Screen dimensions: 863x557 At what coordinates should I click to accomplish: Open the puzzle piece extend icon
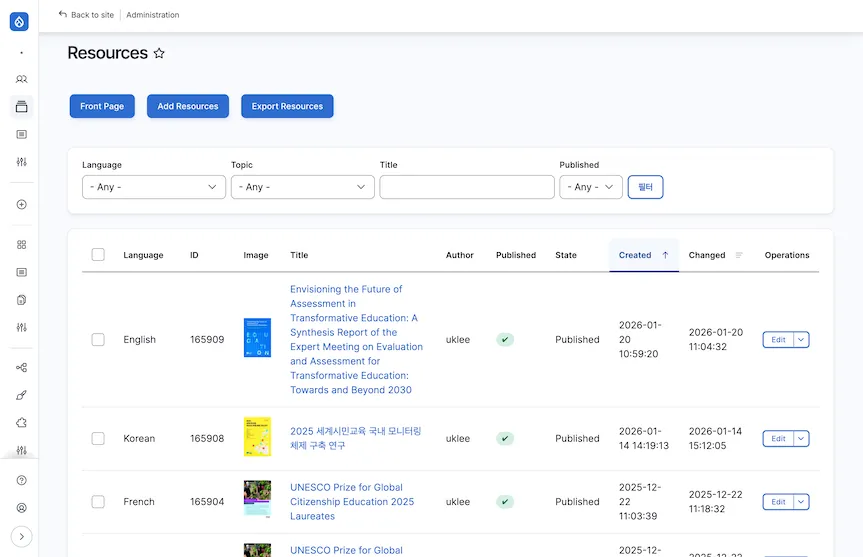pyautogui.click(x=21, y=423)
